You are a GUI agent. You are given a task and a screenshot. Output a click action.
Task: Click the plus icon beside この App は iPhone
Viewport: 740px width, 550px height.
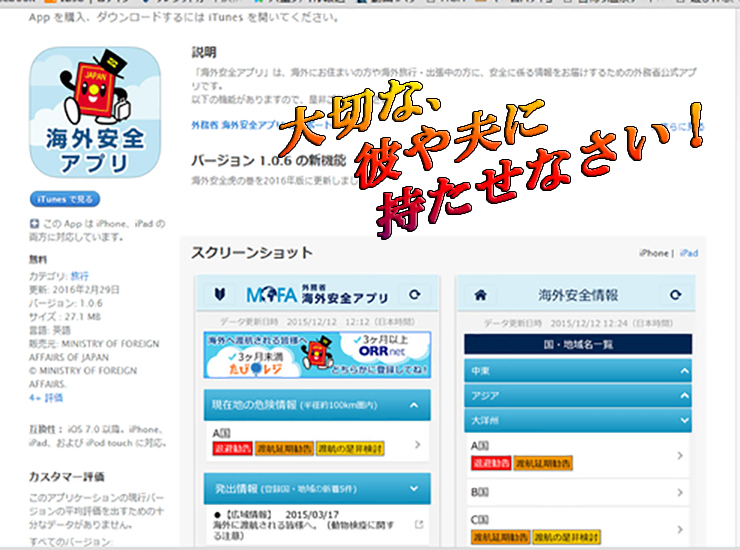tap(34, 224)
